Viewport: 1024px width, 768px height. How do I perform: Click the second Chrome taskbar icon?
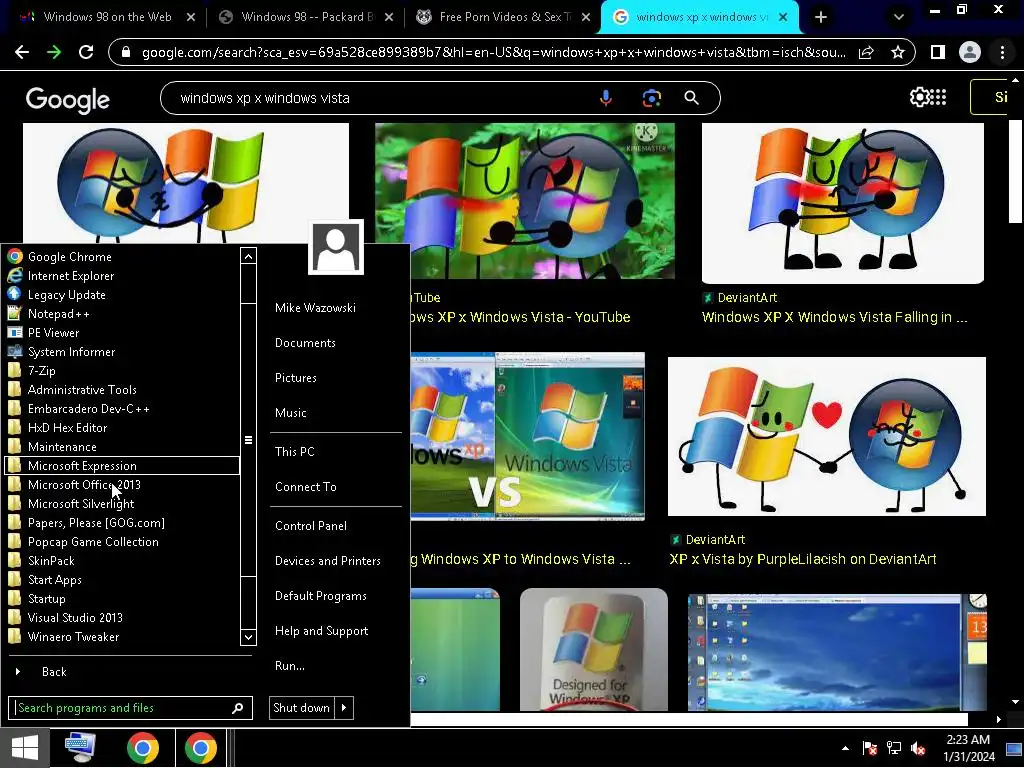click(x=200, y=748)
